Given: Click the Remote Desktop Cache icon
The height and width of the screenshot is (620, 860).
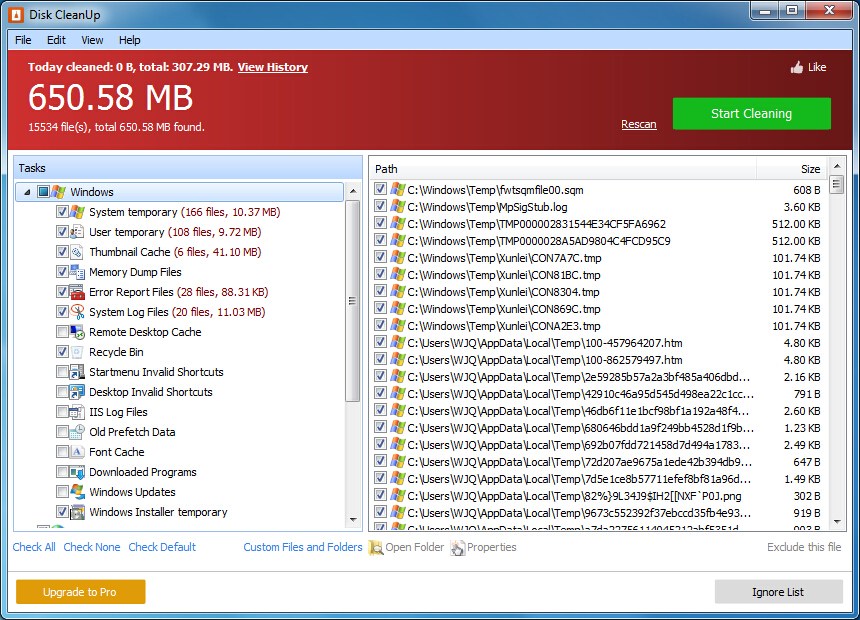Looking at the screenshot, I should coord(77,332).
